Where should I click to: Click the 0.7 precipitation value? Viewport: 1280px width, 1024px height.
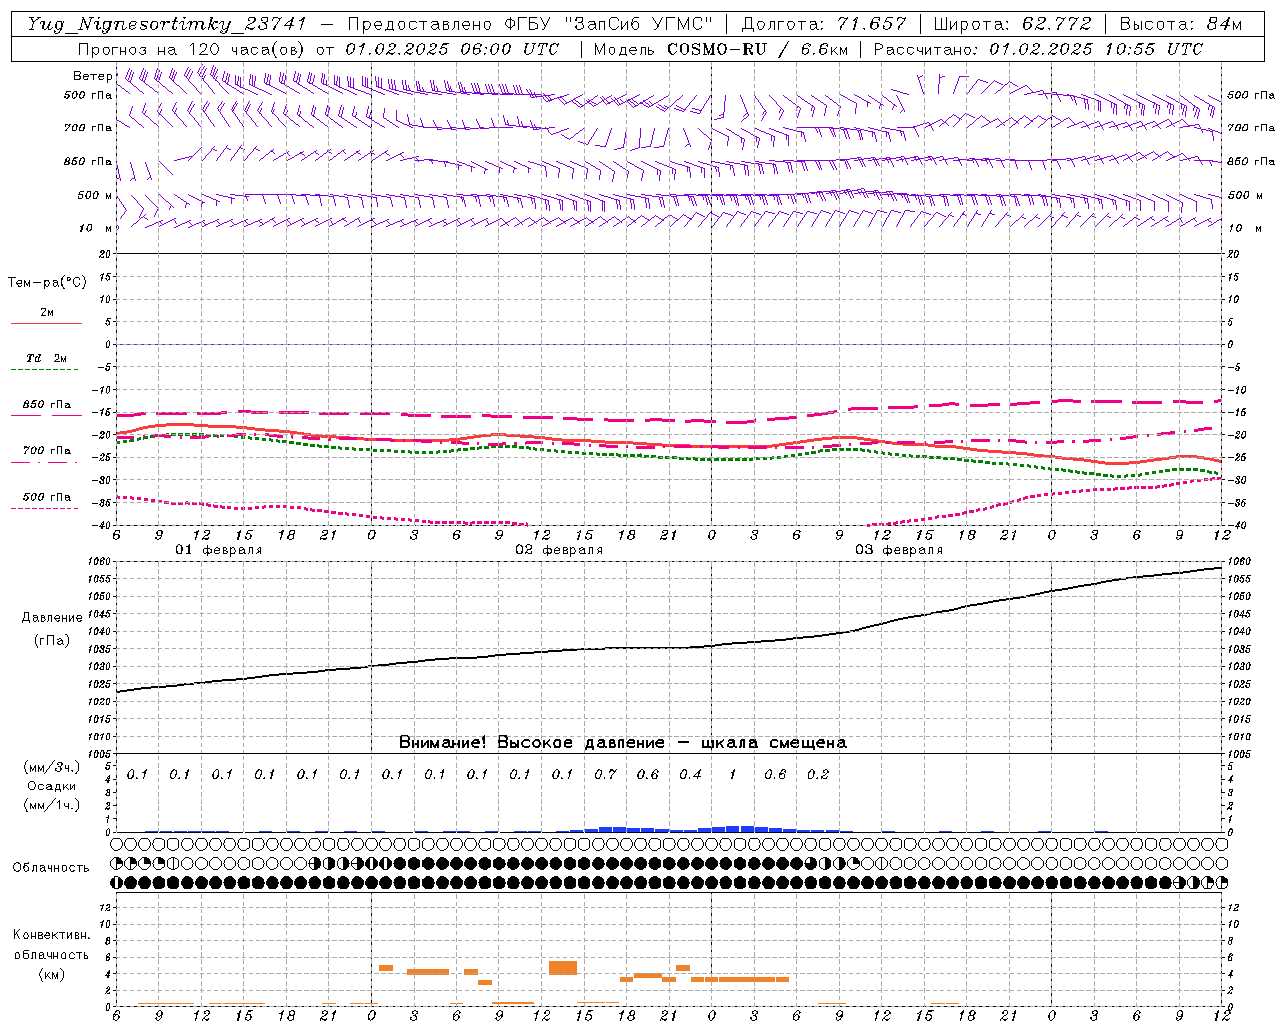[x=606, y=774]
